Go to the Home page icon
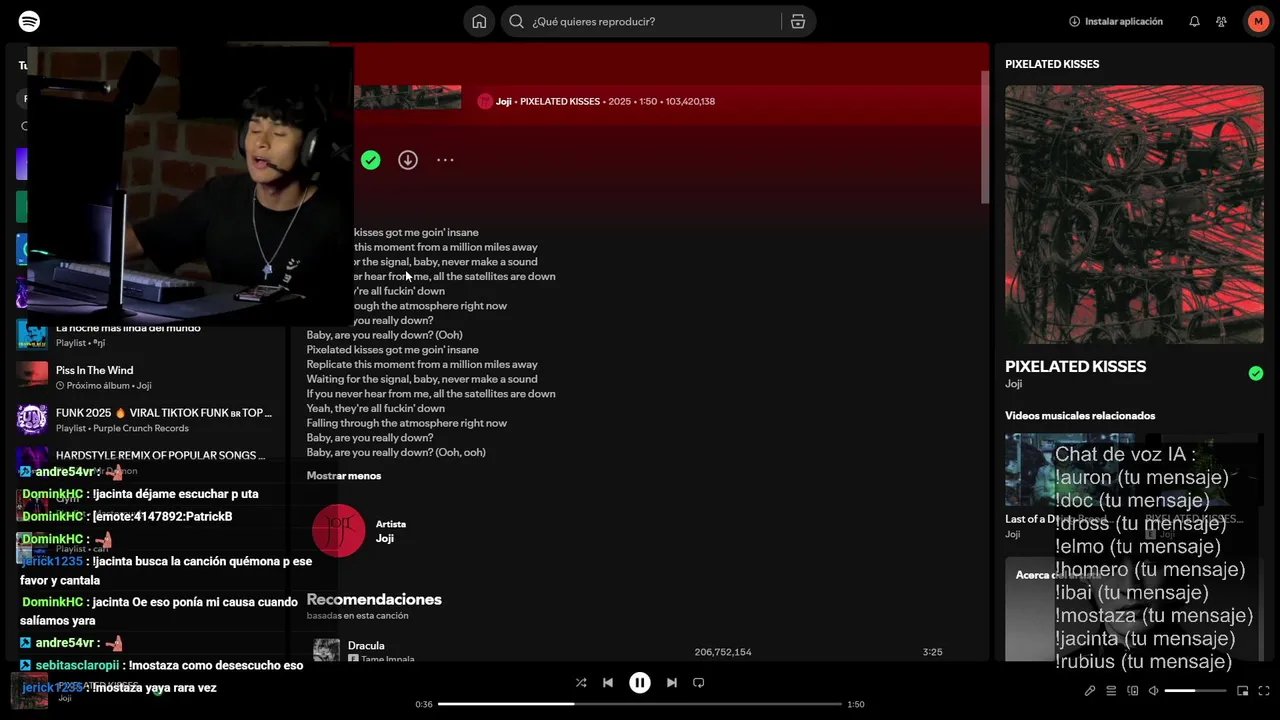 pyautogui.click(x=479, y=21)
